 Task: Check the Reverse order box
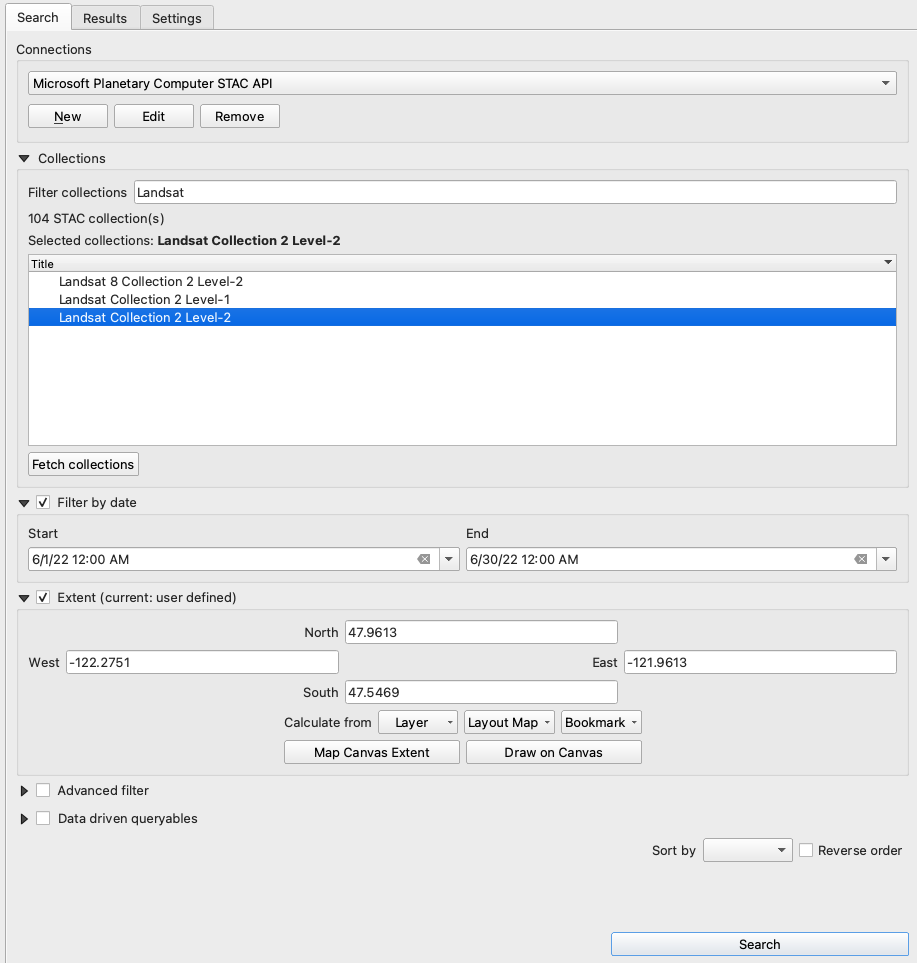(806, 850)
